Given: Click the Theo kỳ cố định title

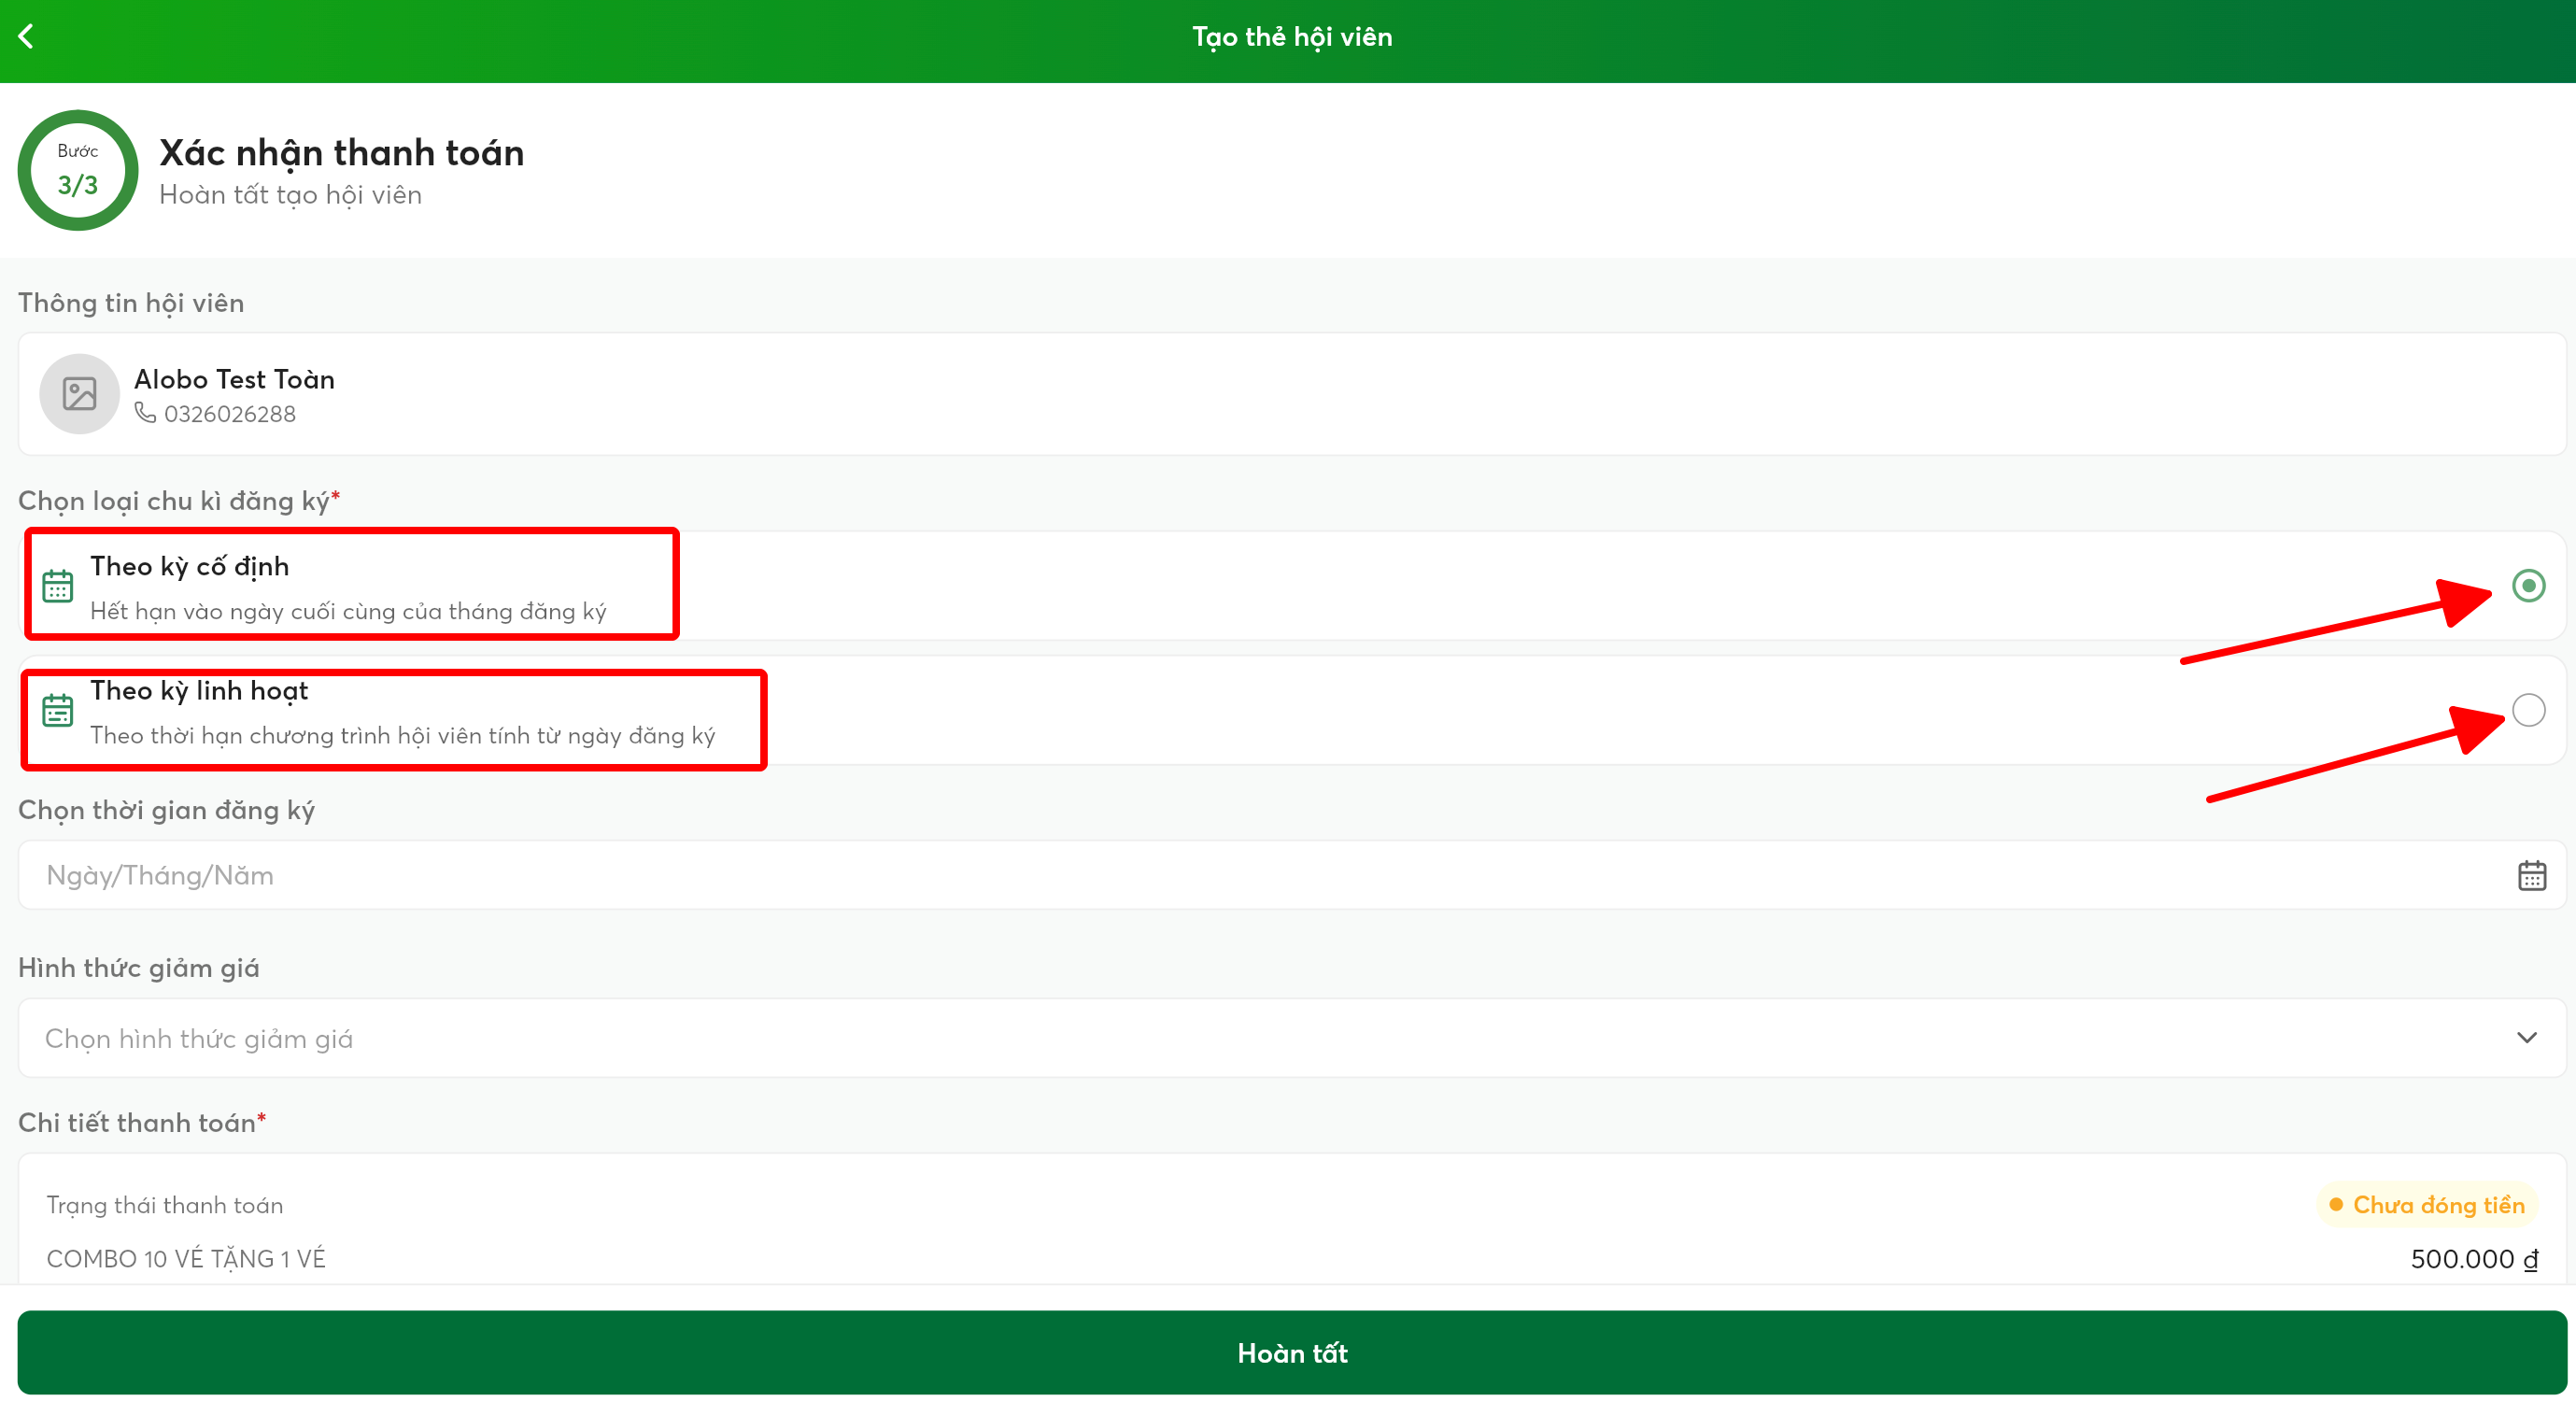Looking at the screenshot, I should pos(190,566).
